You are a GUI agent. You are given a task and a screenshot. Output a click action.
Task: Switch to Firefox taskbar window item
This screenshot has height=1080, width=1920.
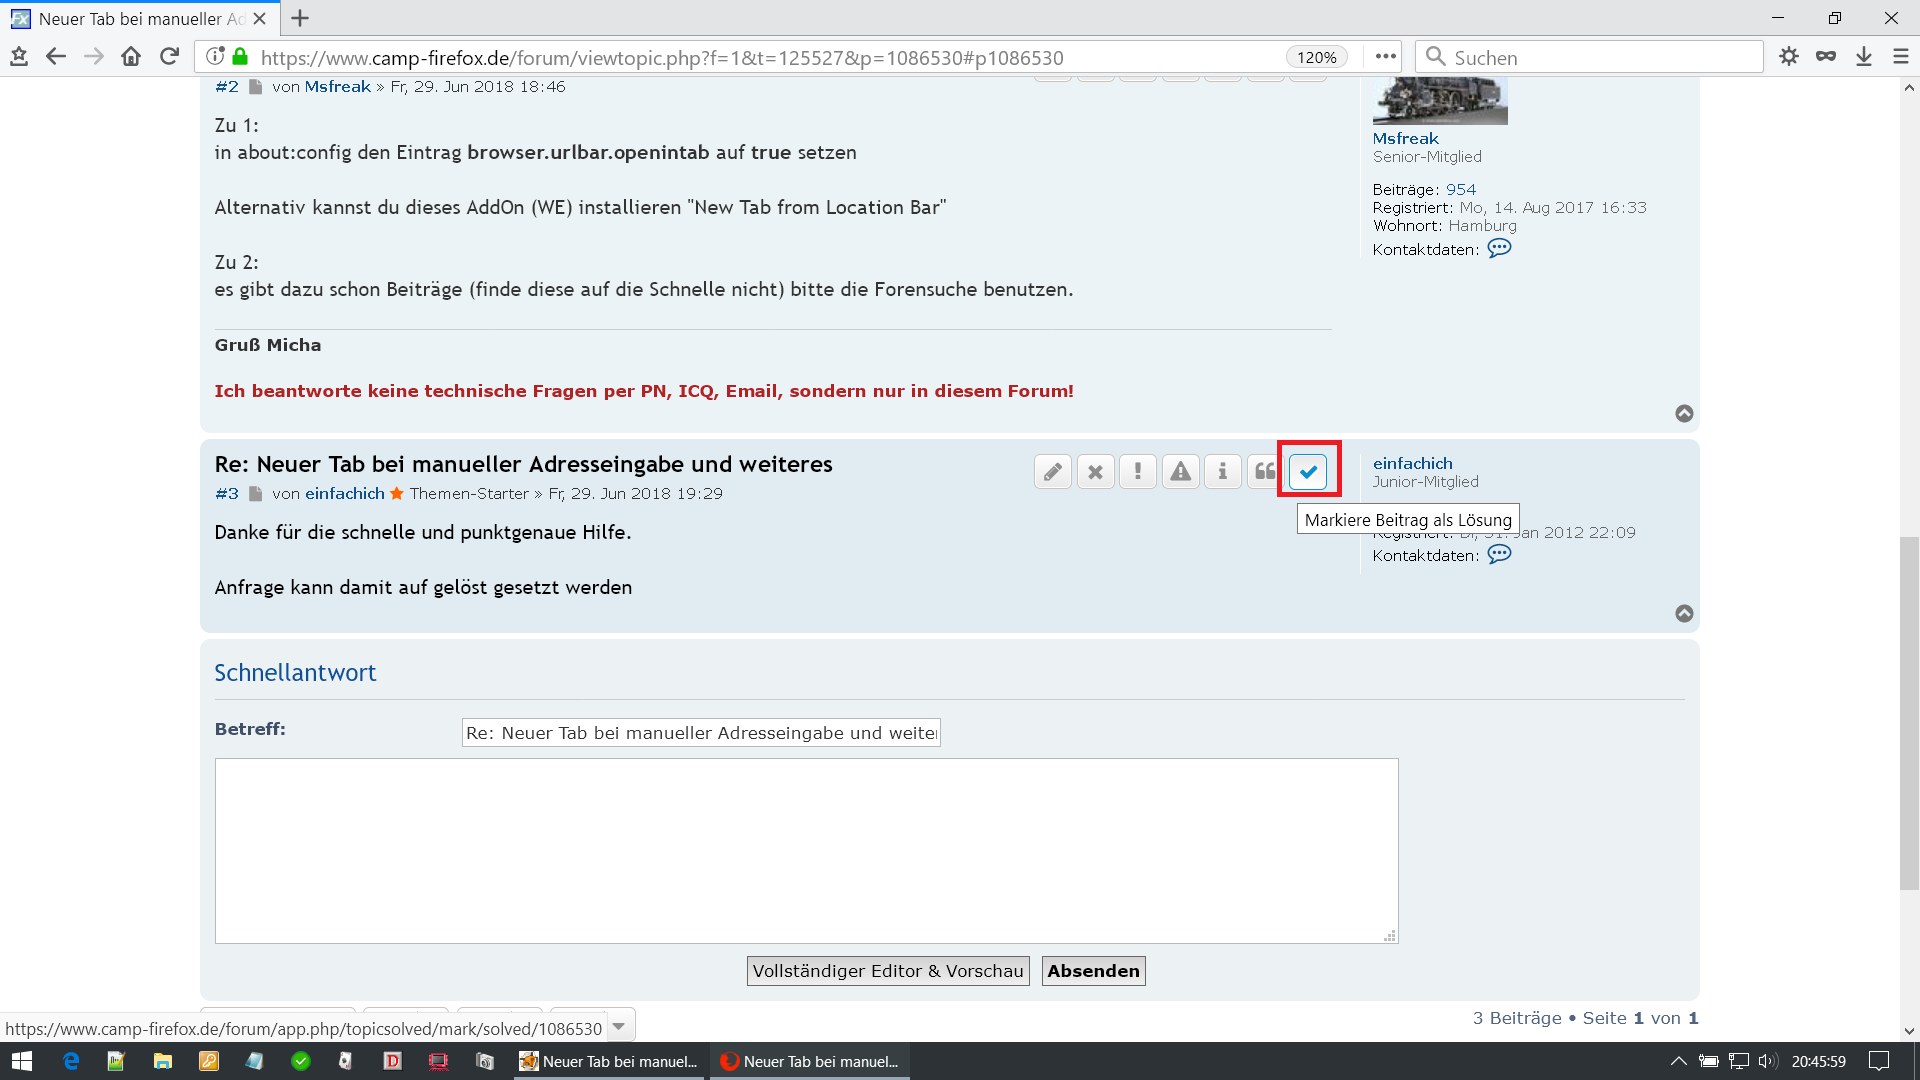(x=810, y=1061)
